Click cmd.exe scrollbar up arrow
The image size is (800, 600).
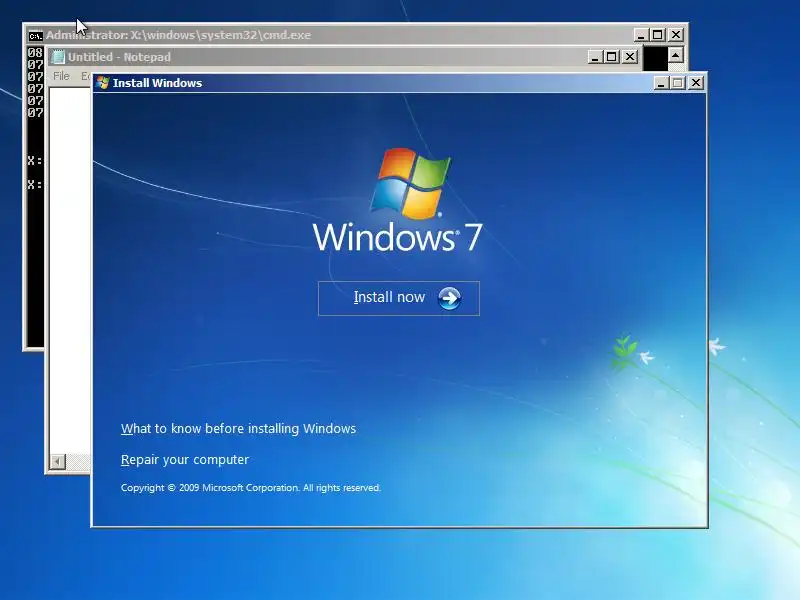click(676, 55)
